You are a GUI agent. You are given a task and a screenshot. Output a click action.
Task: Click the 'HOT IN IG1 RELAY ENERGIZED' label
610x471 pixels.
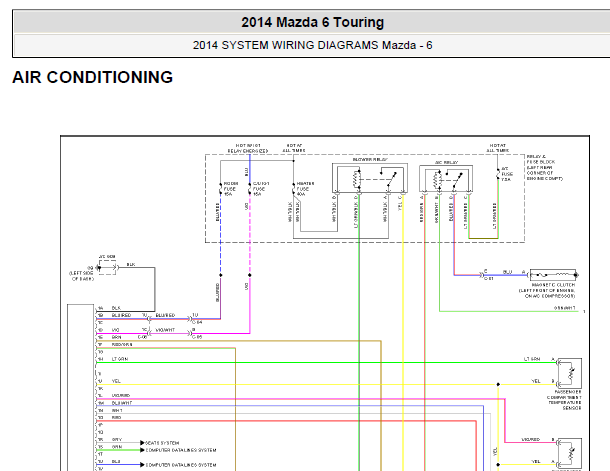pos(248,148)
